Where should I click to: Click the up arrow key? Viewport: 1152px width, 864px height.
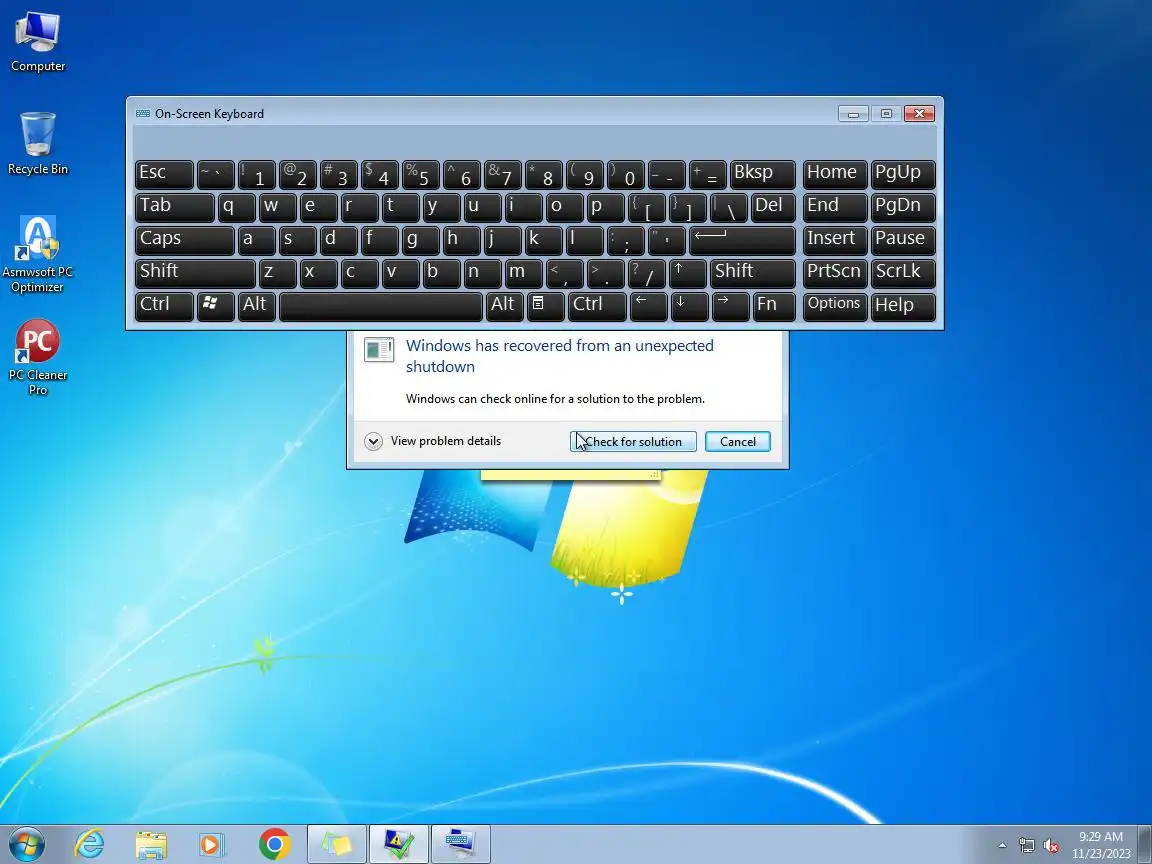pyautogui.click(x=687, y=273)
